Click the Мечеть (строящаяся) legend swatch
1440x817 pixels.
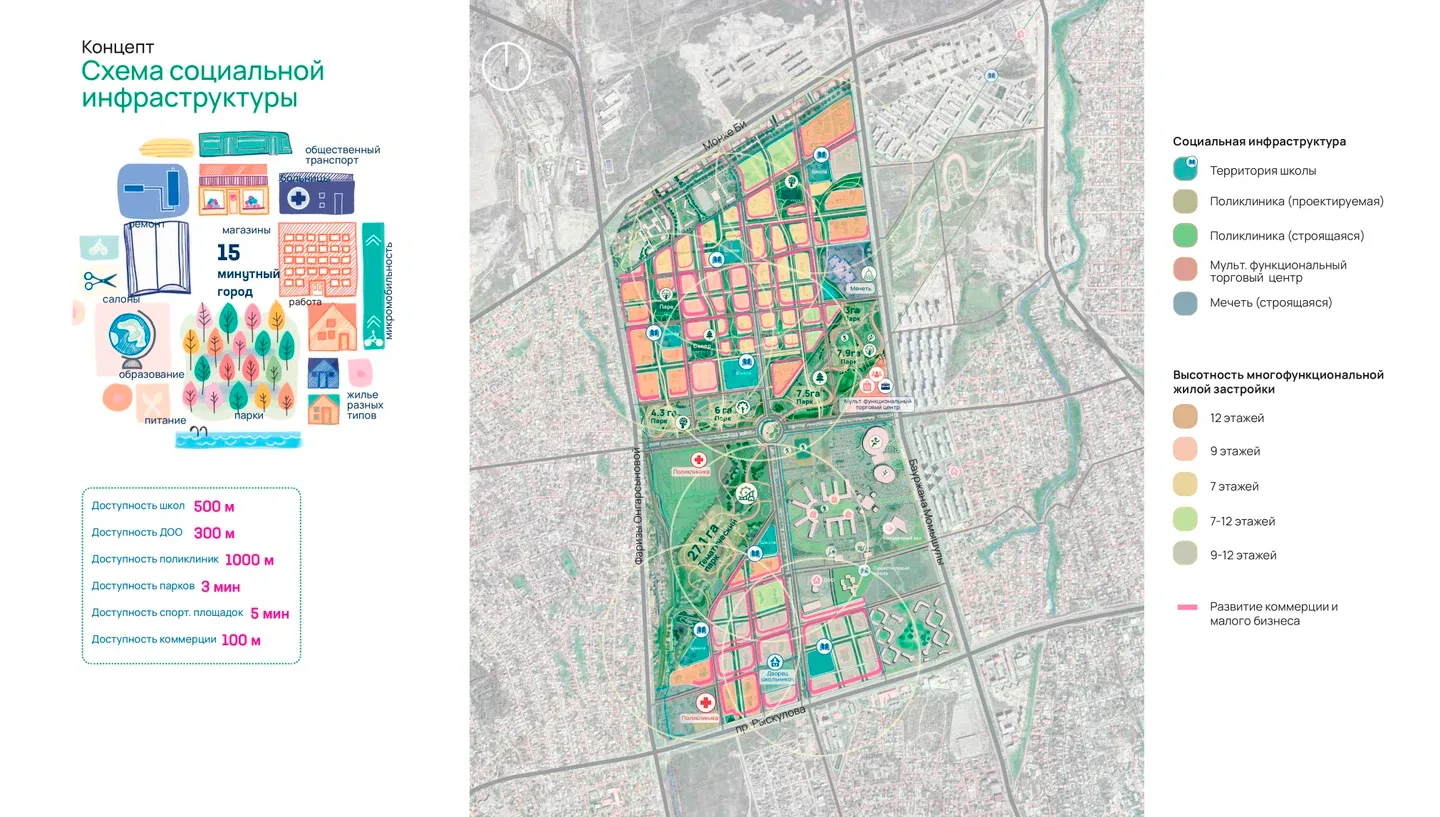(1187, 303)
